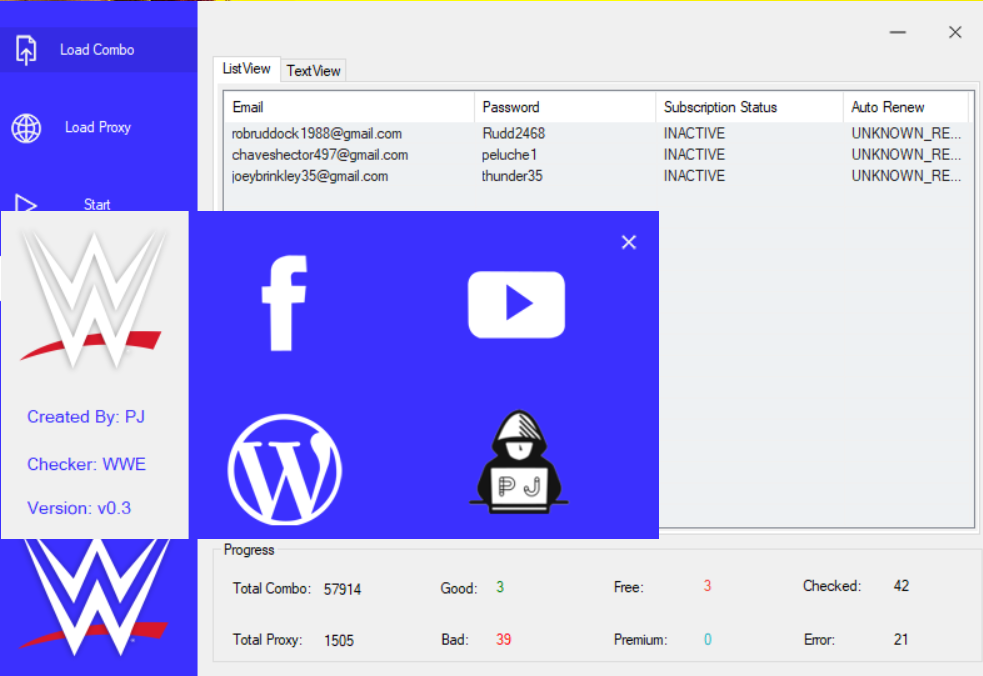Click the Version: v0.3 text

click(79, 508)
